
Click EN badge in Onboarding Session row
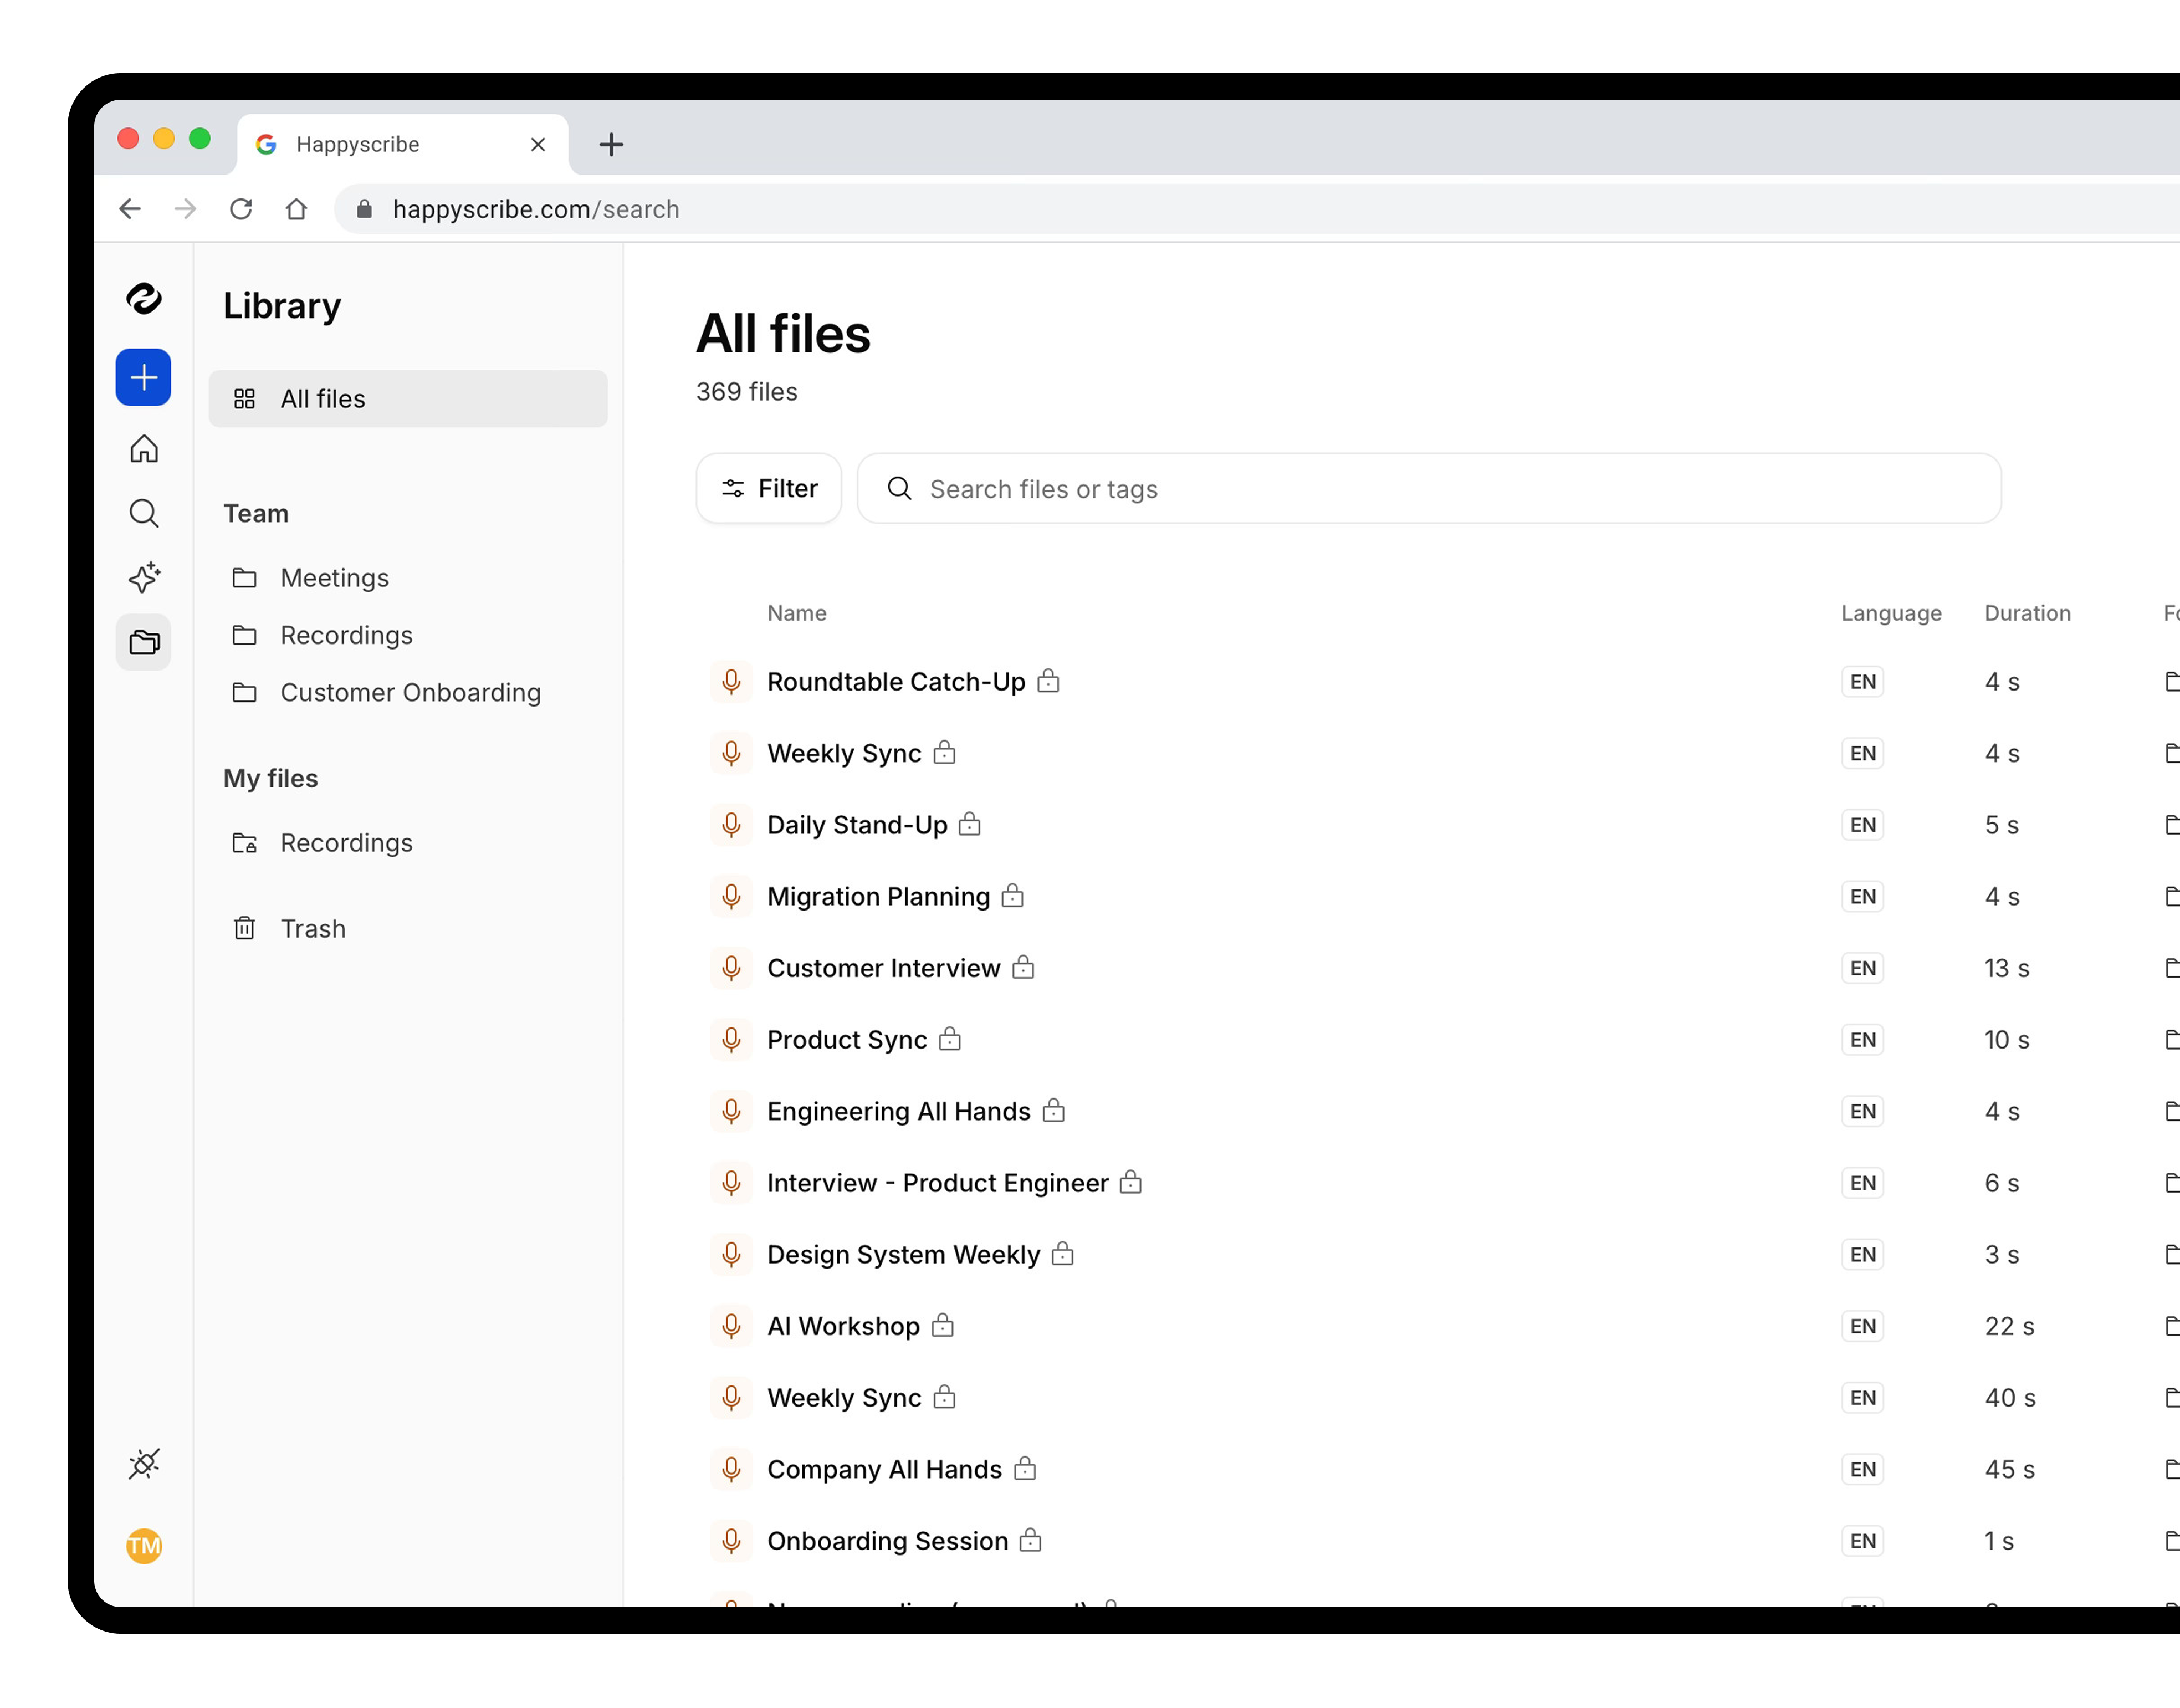coord(1862,1541)
